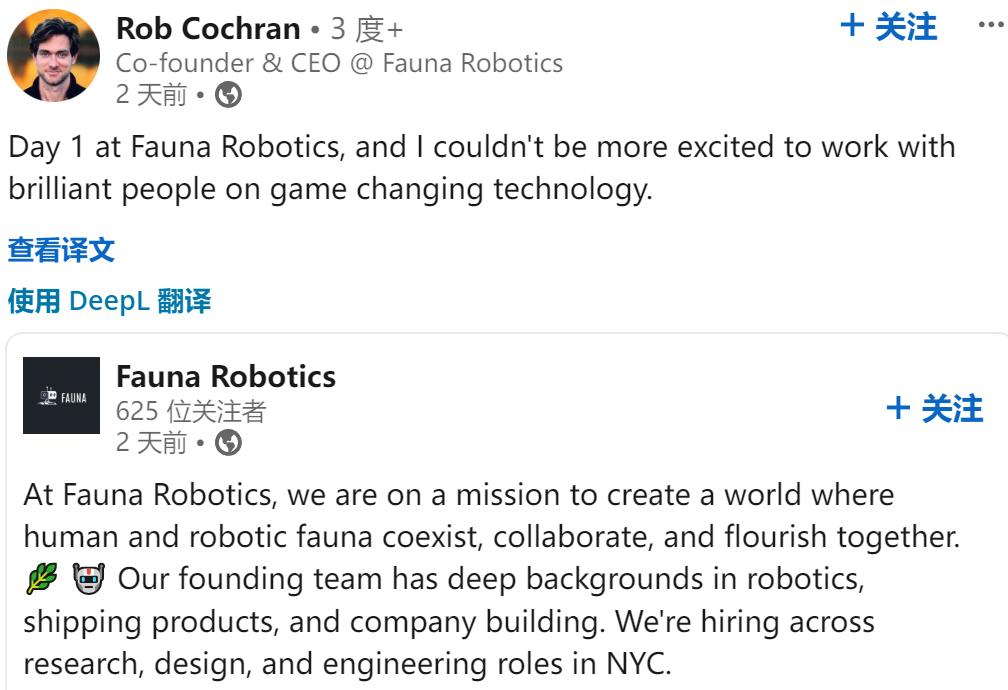Click the 3 度+ connection degree label
This screenshot has height=690, width=1008.
[366, 29]
